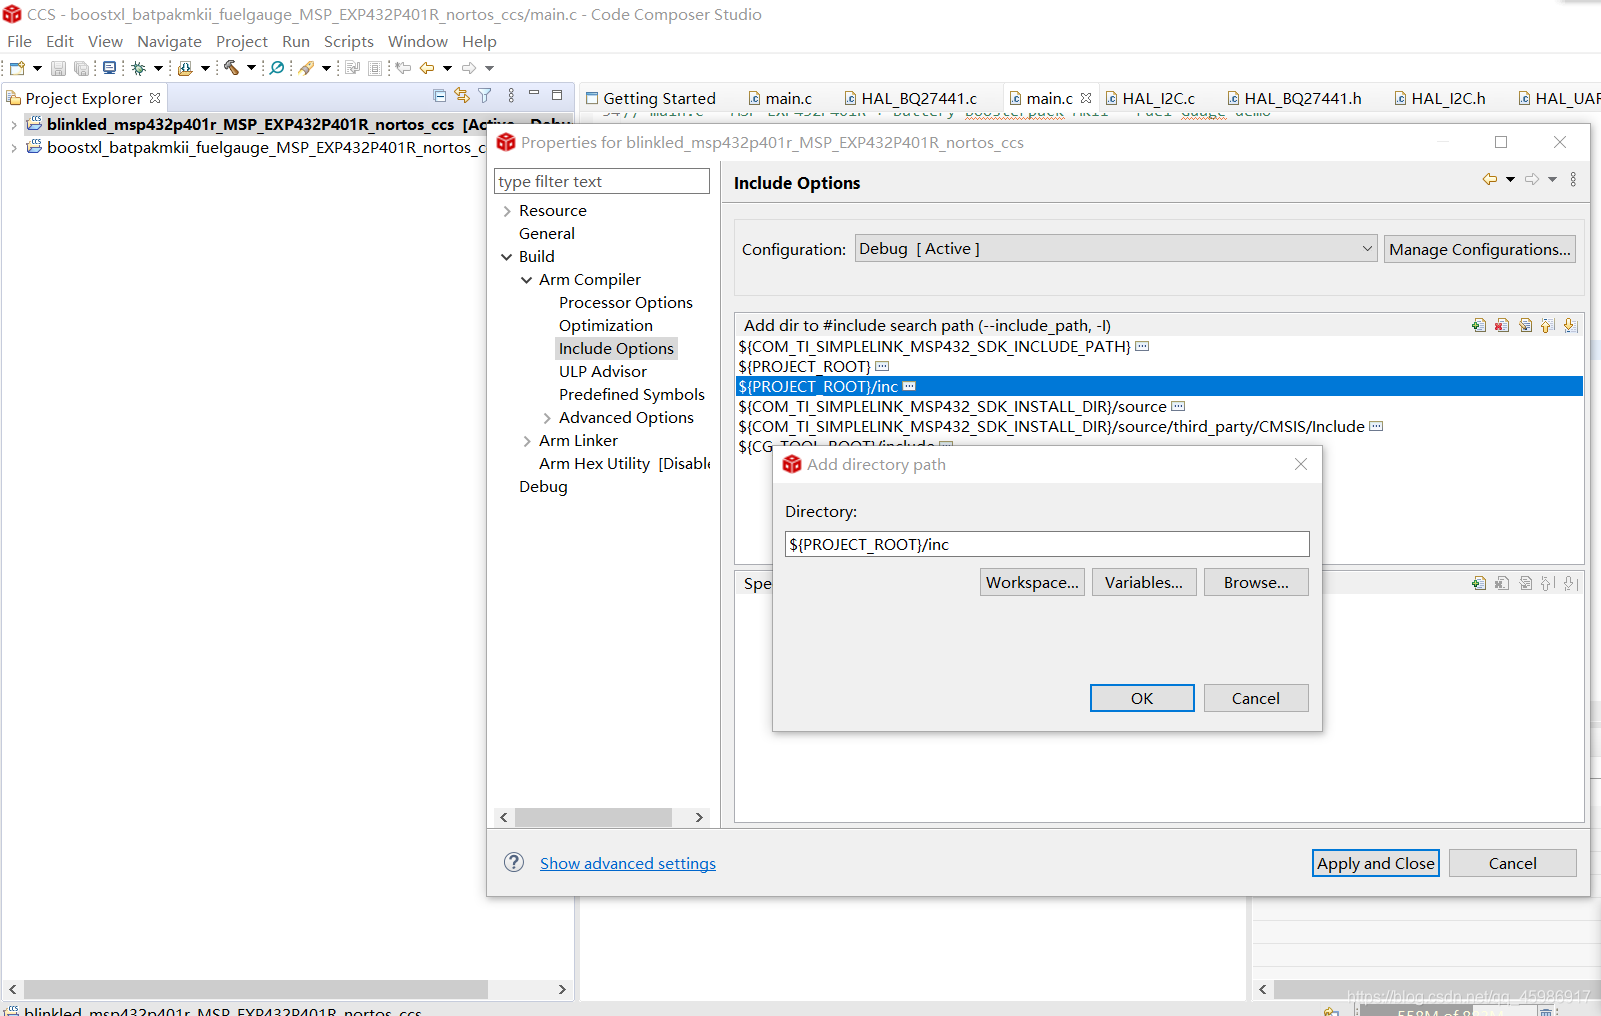Open the Scripts menu
This screenshot has width=1601, height=1016.
coord(349,41)
